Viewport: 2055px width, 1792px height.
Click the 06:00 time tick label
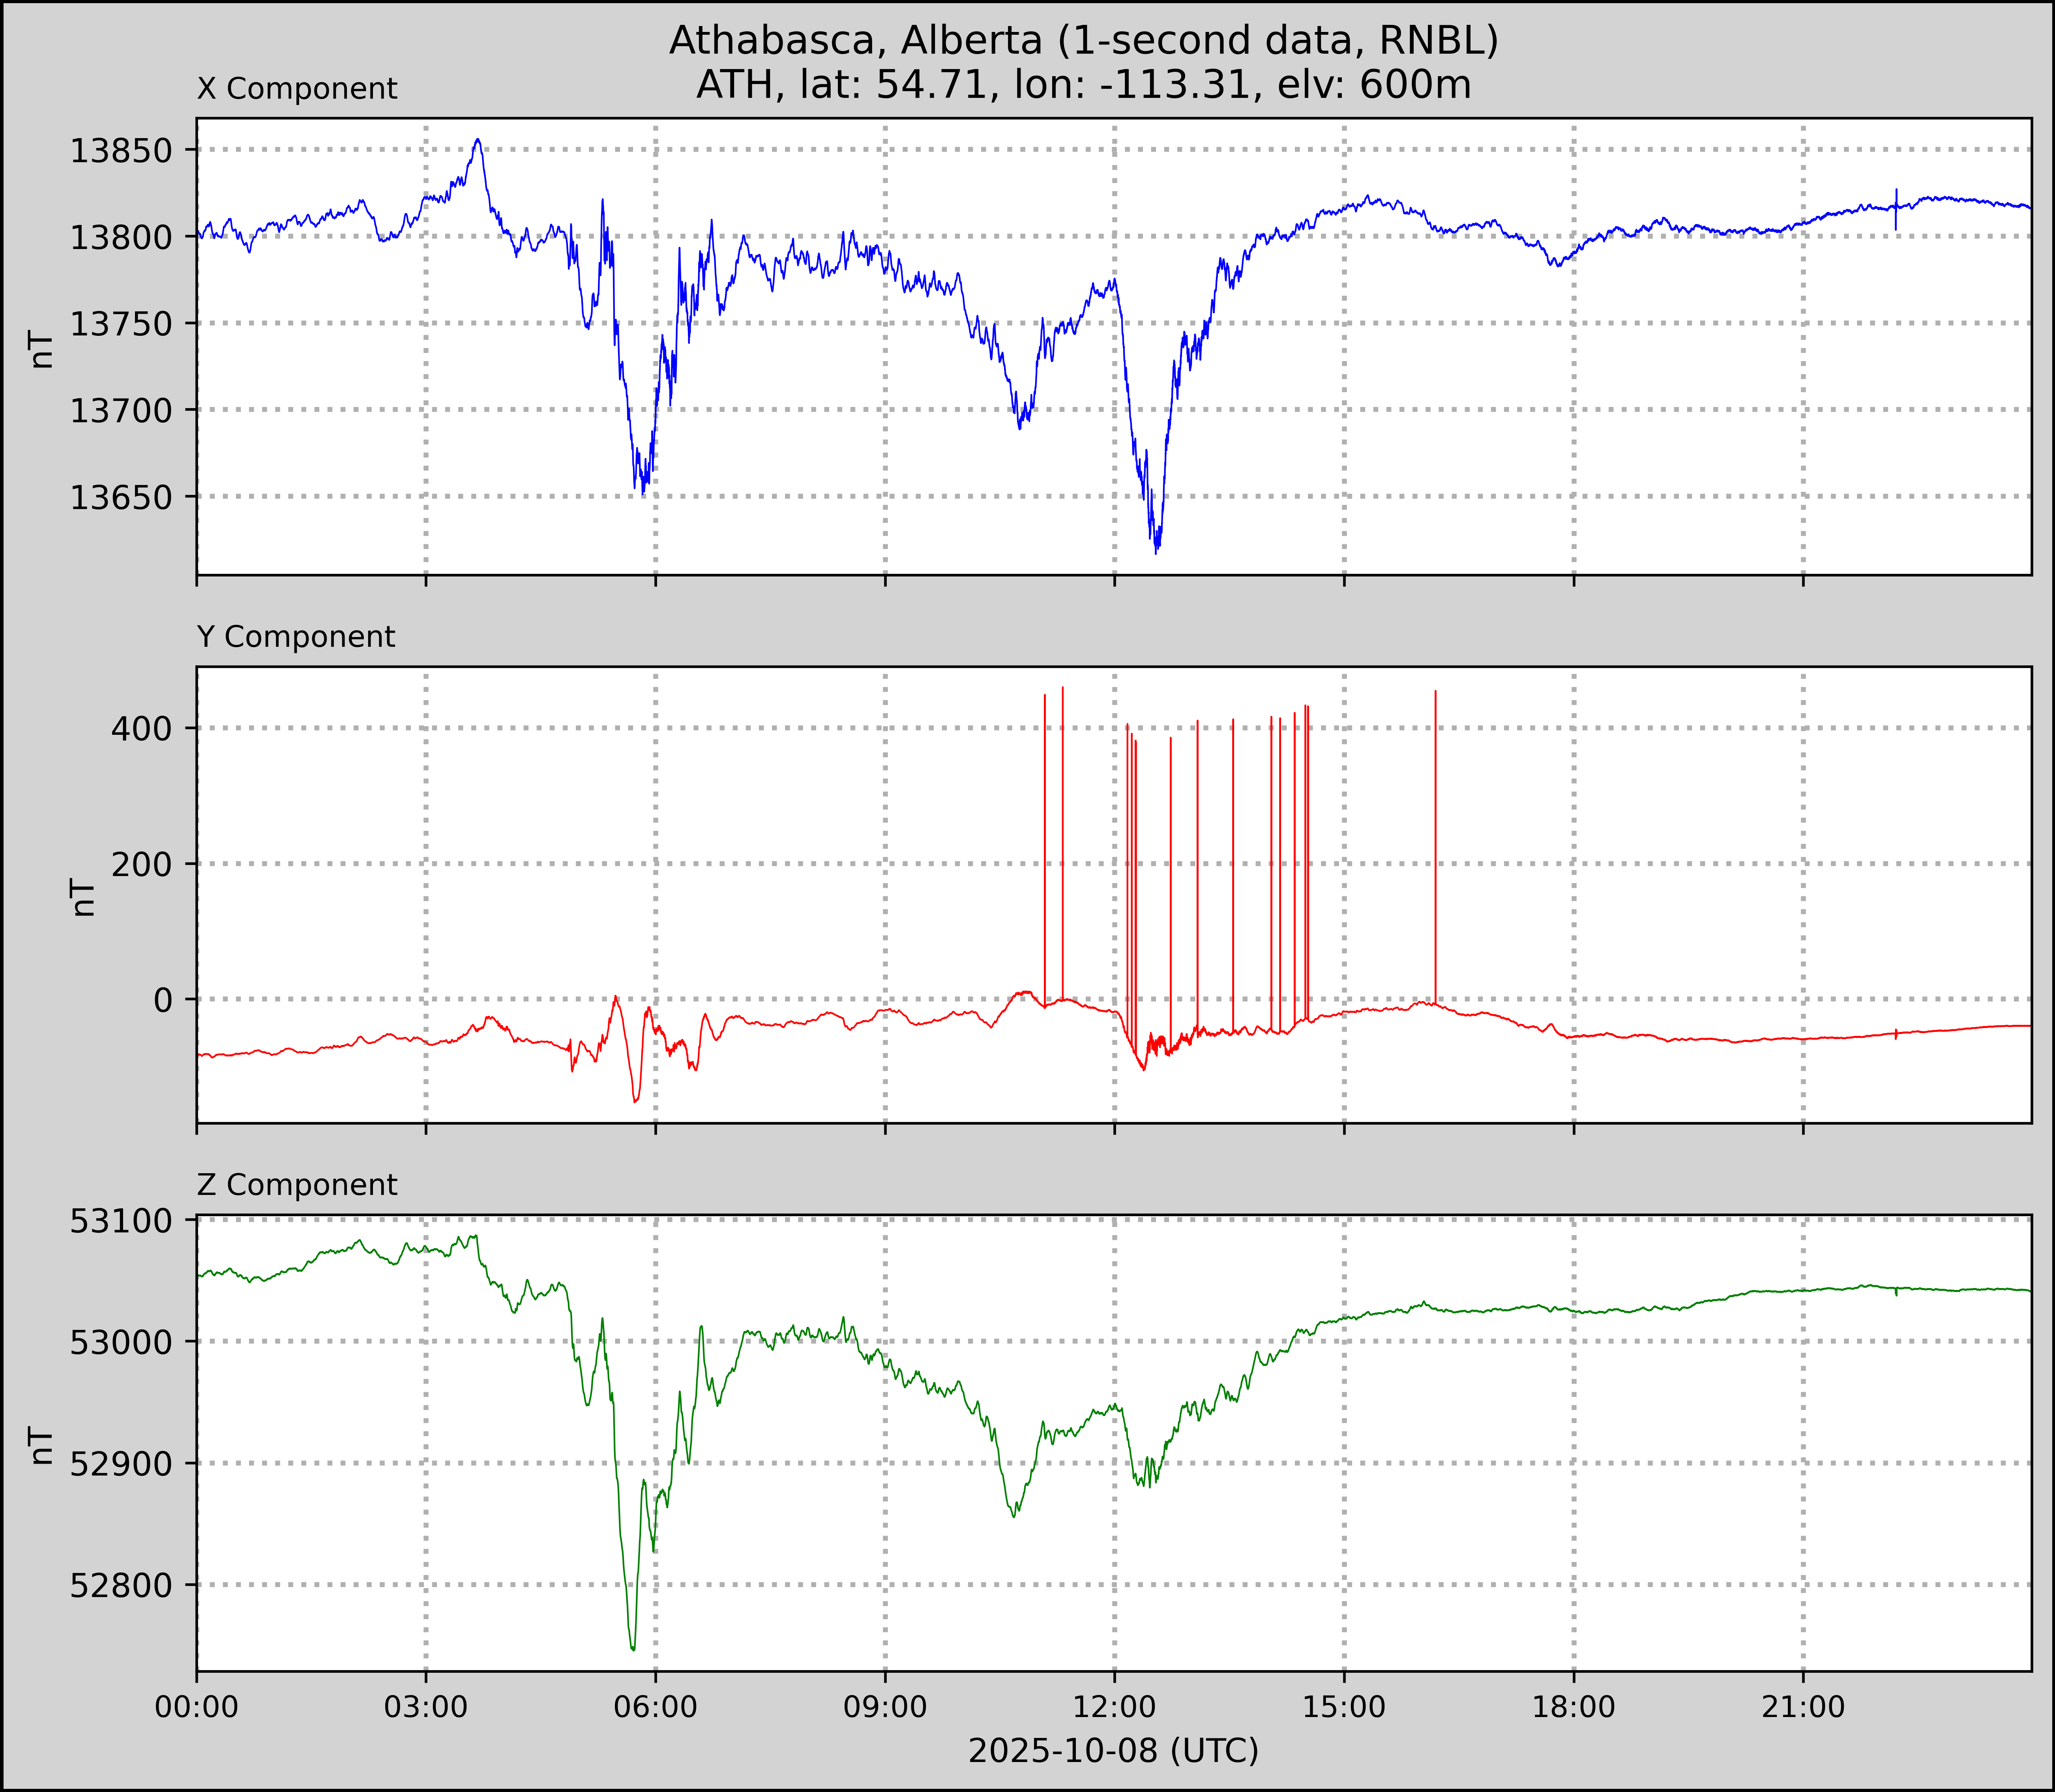(x=656, y=1707)
